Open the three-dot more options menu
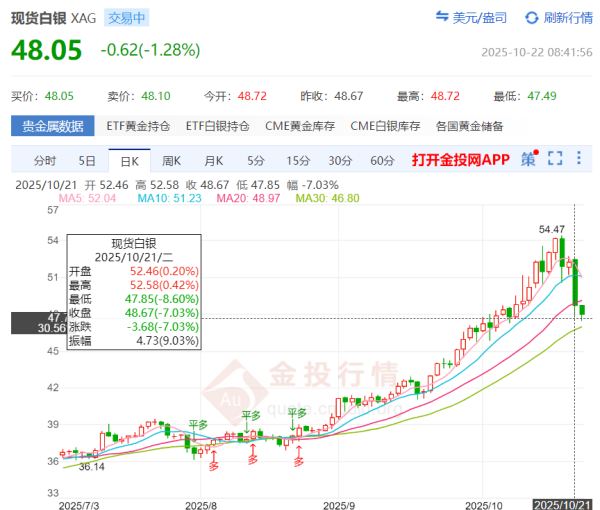The image size is (600, 510). (x=580, y=159)
